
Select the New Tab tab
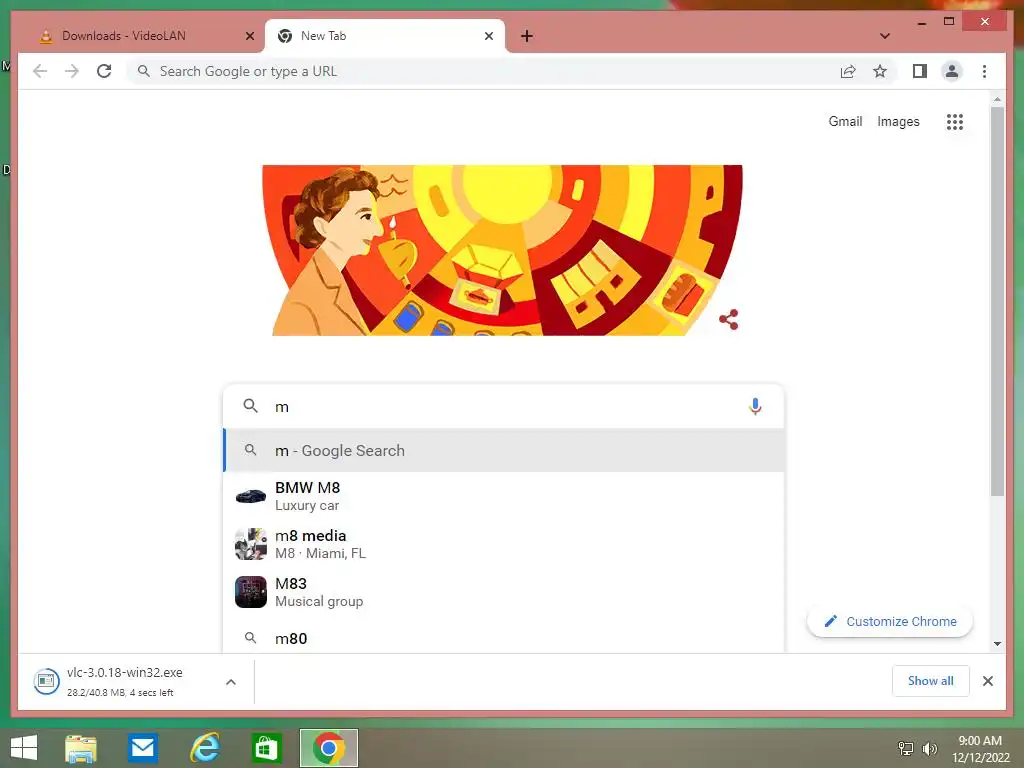coord(385,36)
